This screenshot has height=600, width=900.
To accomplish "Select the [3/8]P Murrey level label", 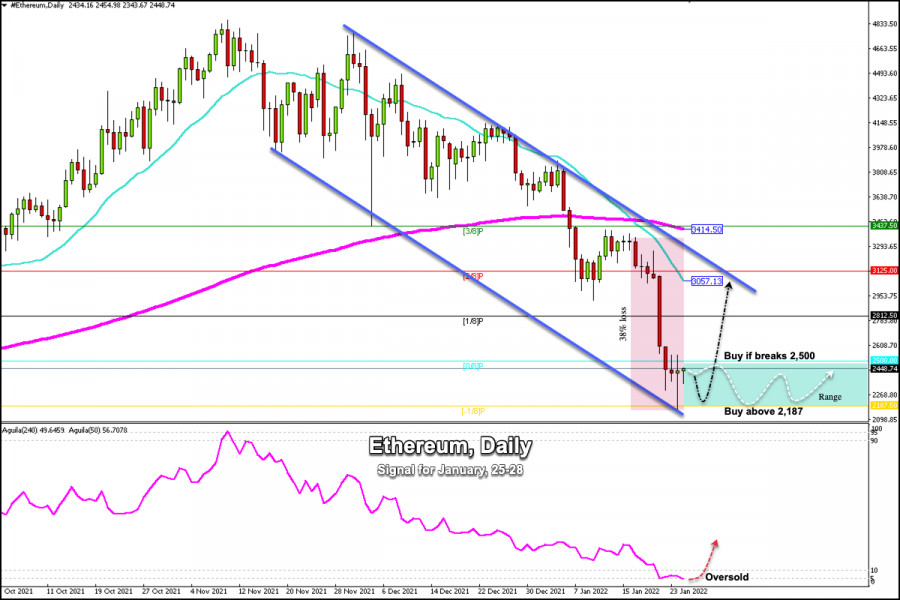I will (x=473, y=231).
